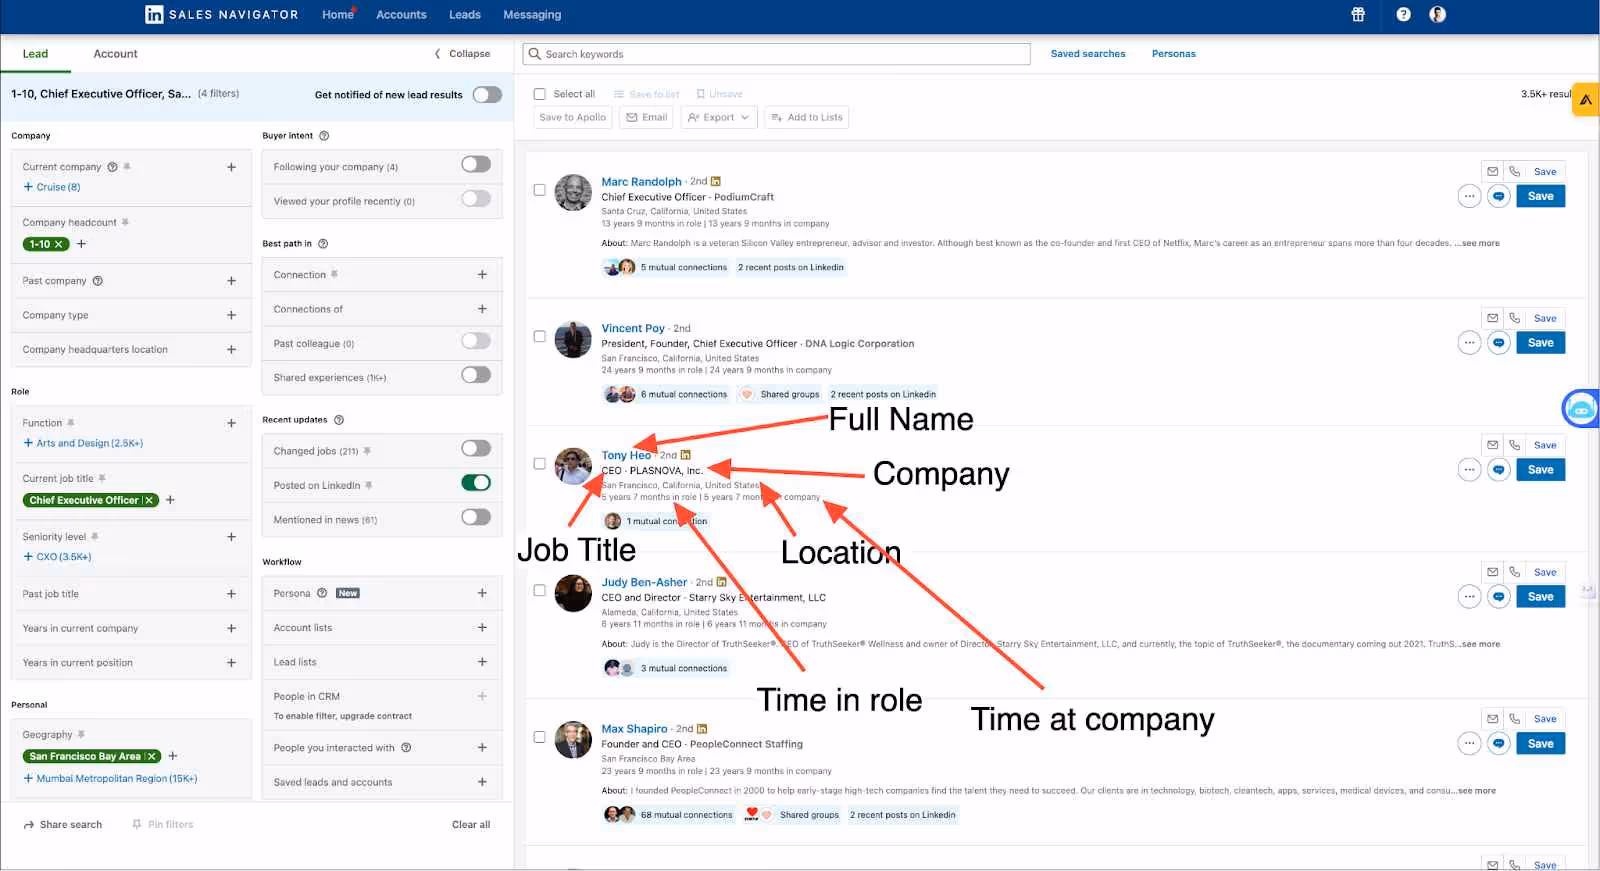Viewport: 1600px width, 871px height.
Task: Click phone icon for Marc Randolph
Action: point(1514,171)
